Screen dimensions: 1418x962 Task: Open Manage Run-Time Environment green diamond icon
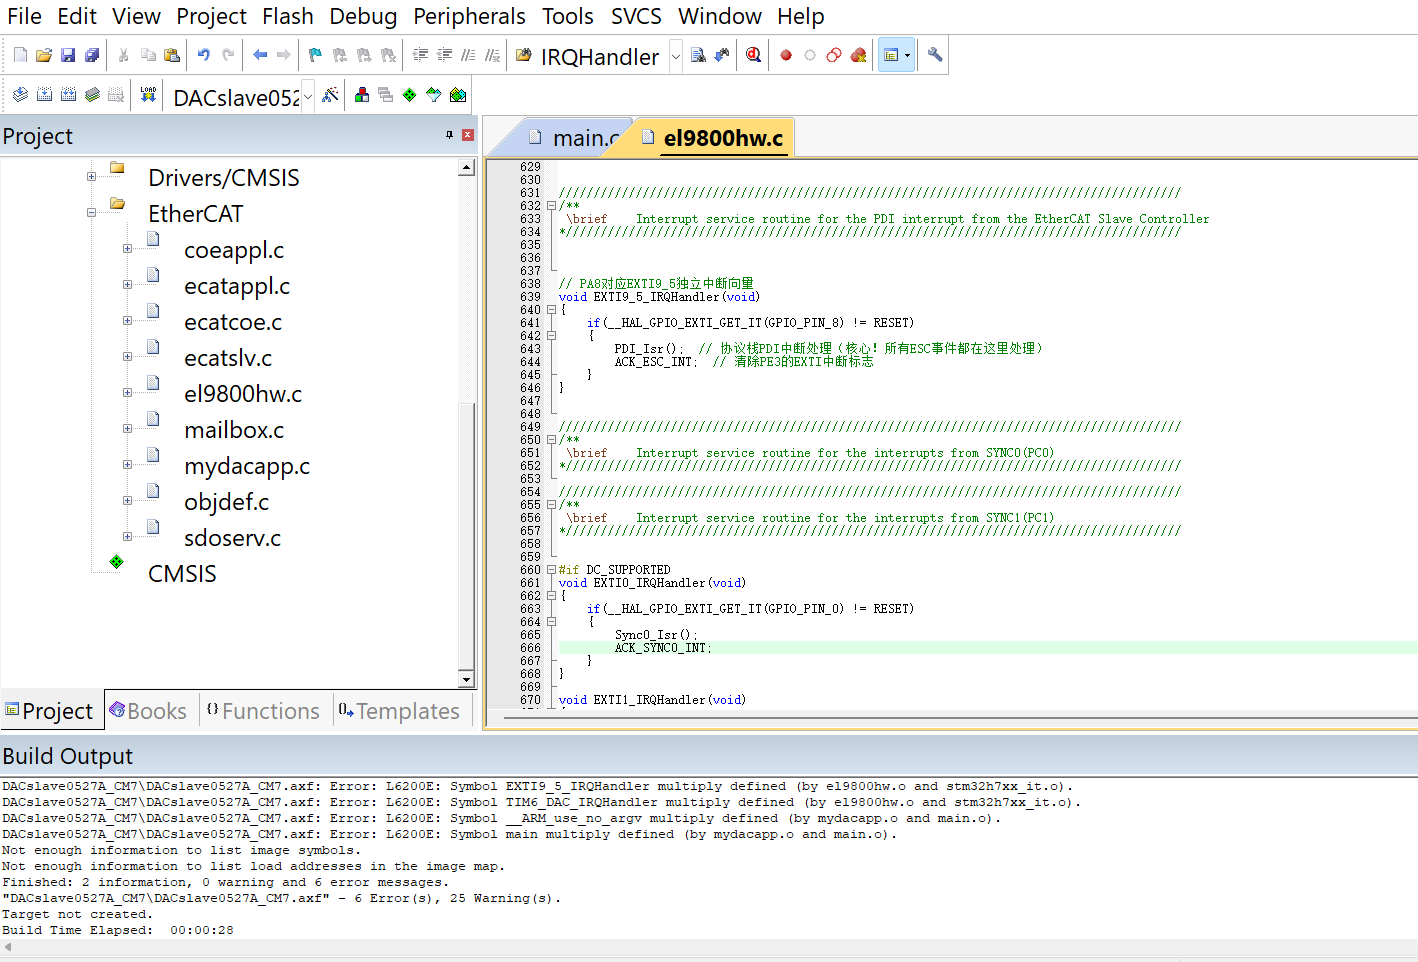[410, 95]
